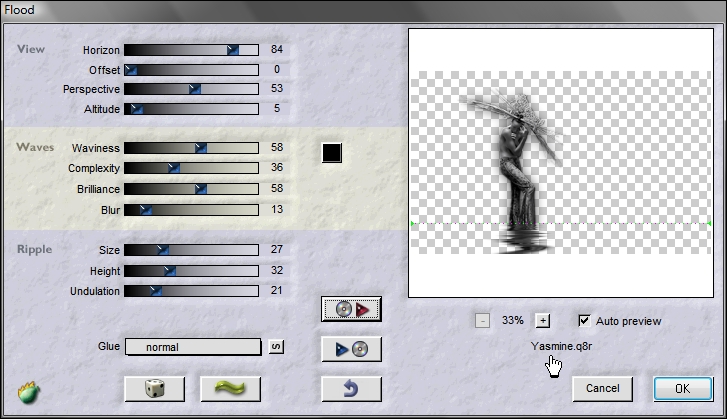727x419 pixels.
Task: Click the Brilliance value 58
Action: 277,188
